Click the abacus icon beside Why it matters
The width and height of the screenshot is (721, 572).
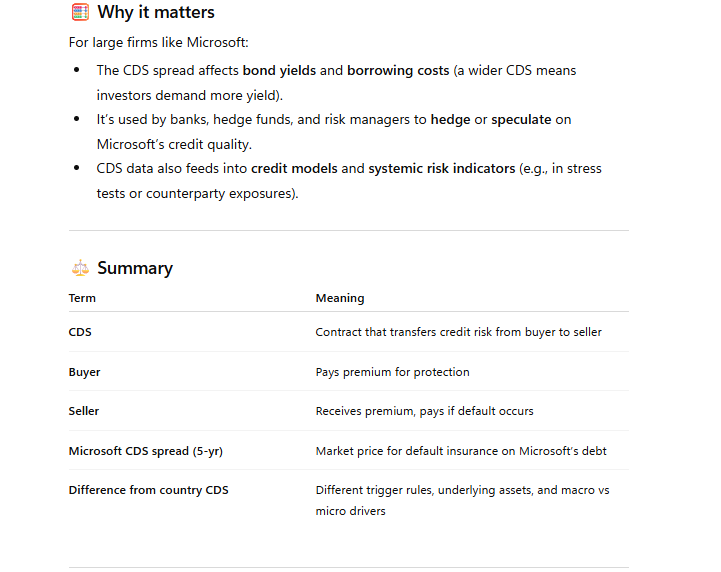(x=80, y=13)
